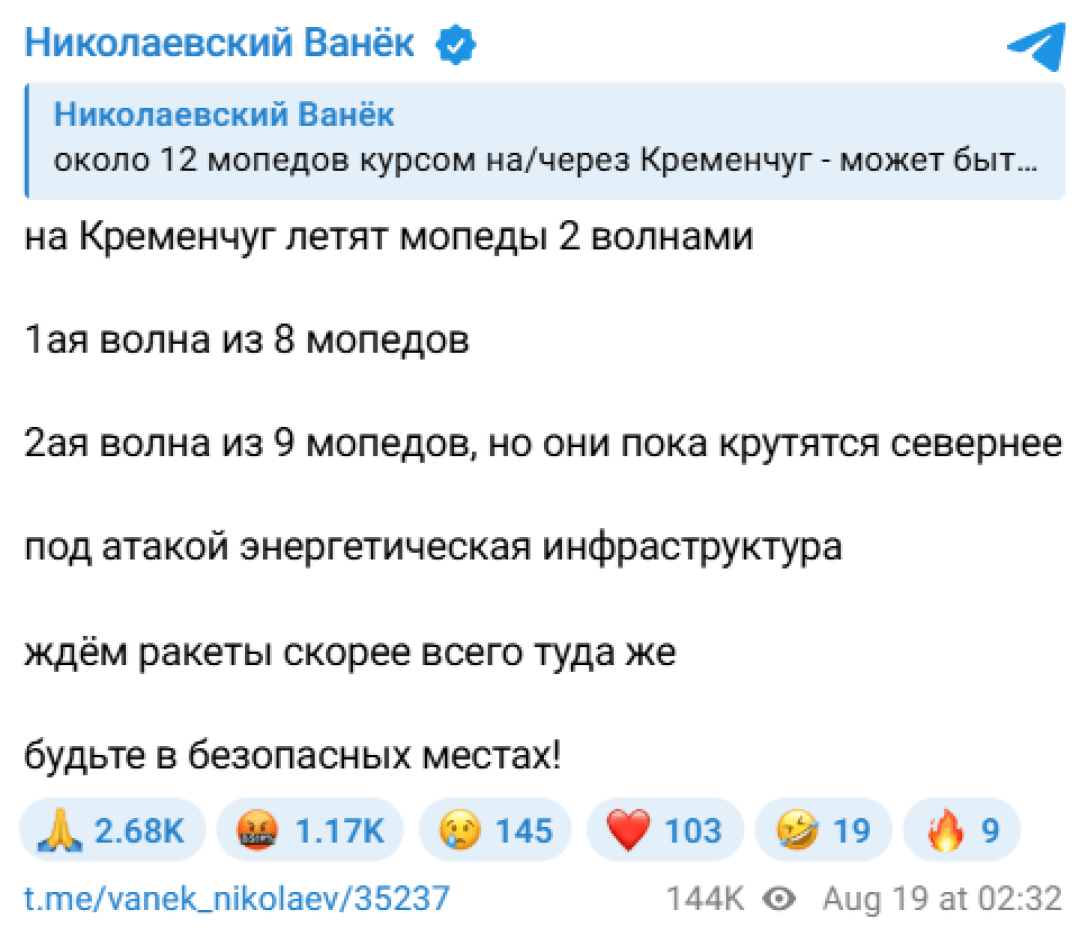Open the Николаевский Ванёк channel header link
Screen dimensions: 1088x928
tap(218, 44)
